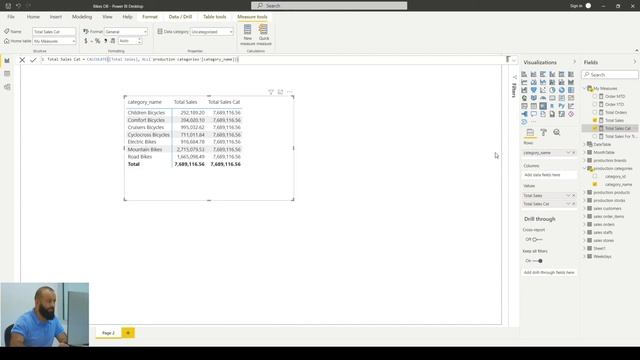Commit the formula with the checkmark

(x=33, y=60)
